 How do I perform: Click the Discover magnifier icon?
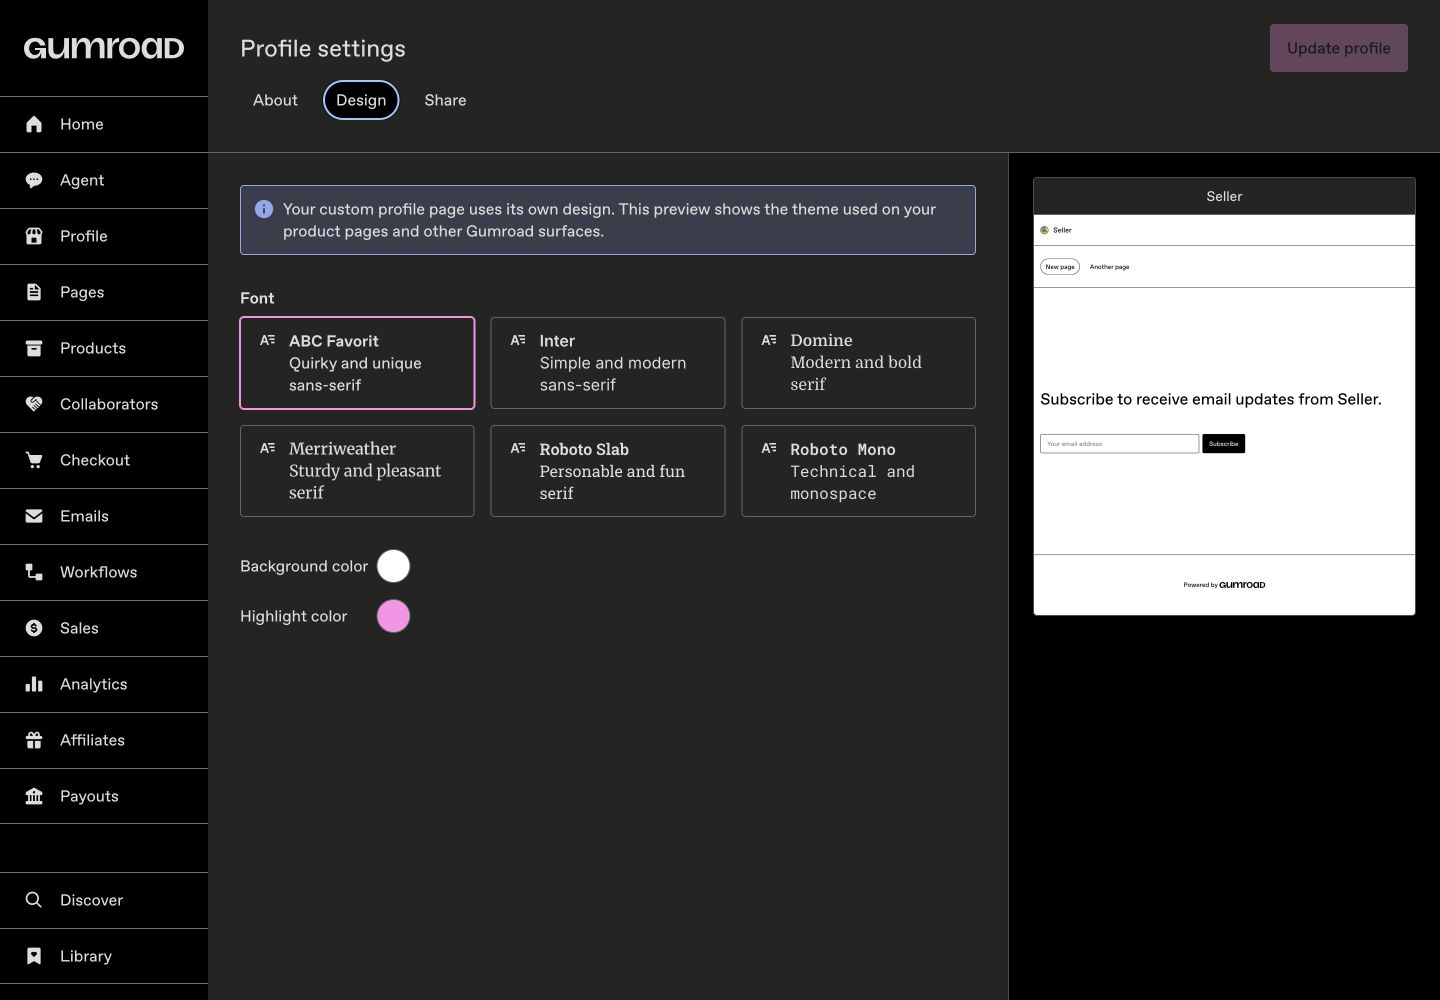click(34, 900)
